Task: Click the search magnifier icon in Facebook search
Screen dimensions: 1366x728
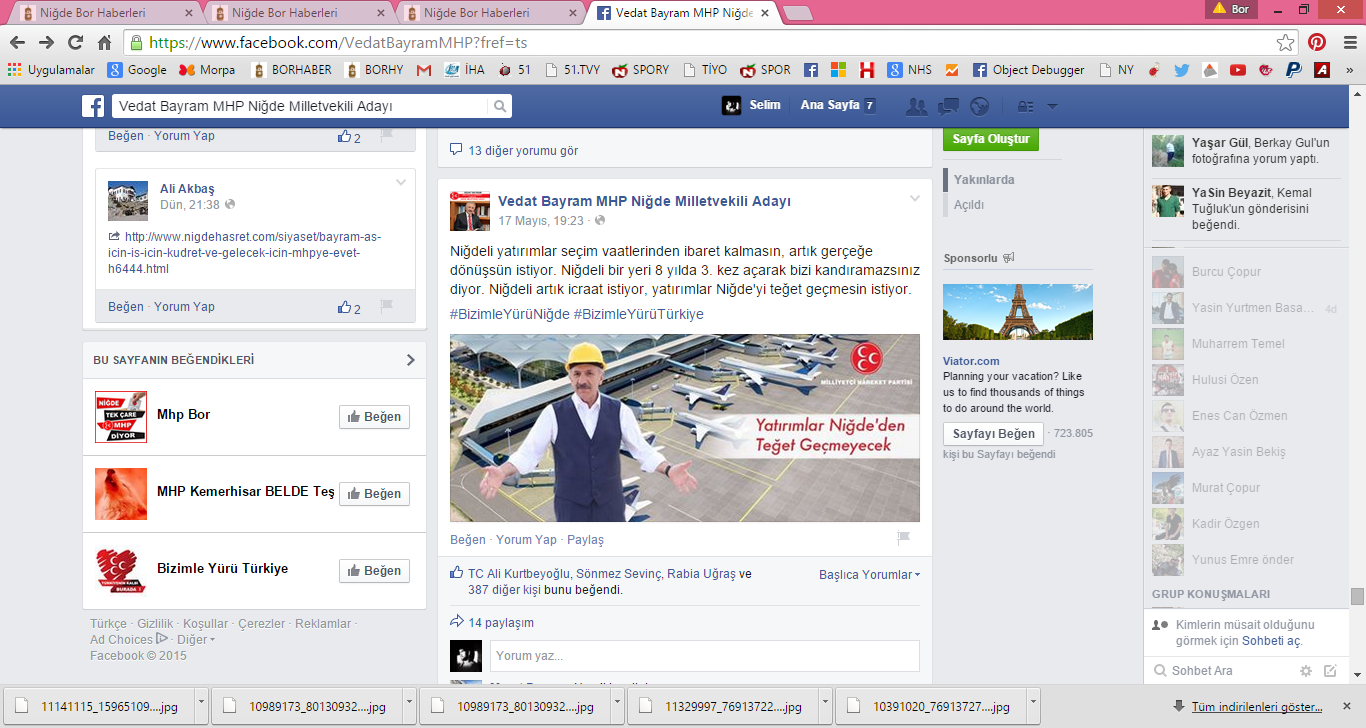Action: (499, 107)
